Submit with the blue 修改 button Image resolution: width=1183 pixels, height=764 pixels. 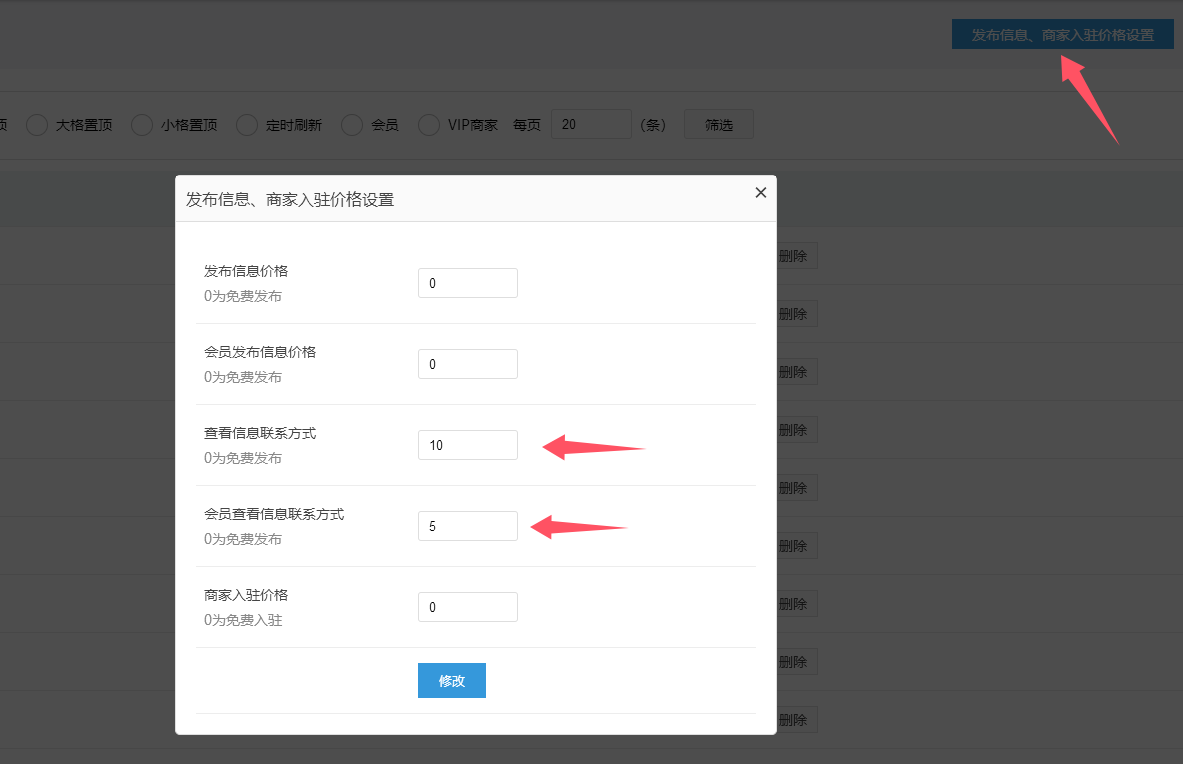click(451, 681)
